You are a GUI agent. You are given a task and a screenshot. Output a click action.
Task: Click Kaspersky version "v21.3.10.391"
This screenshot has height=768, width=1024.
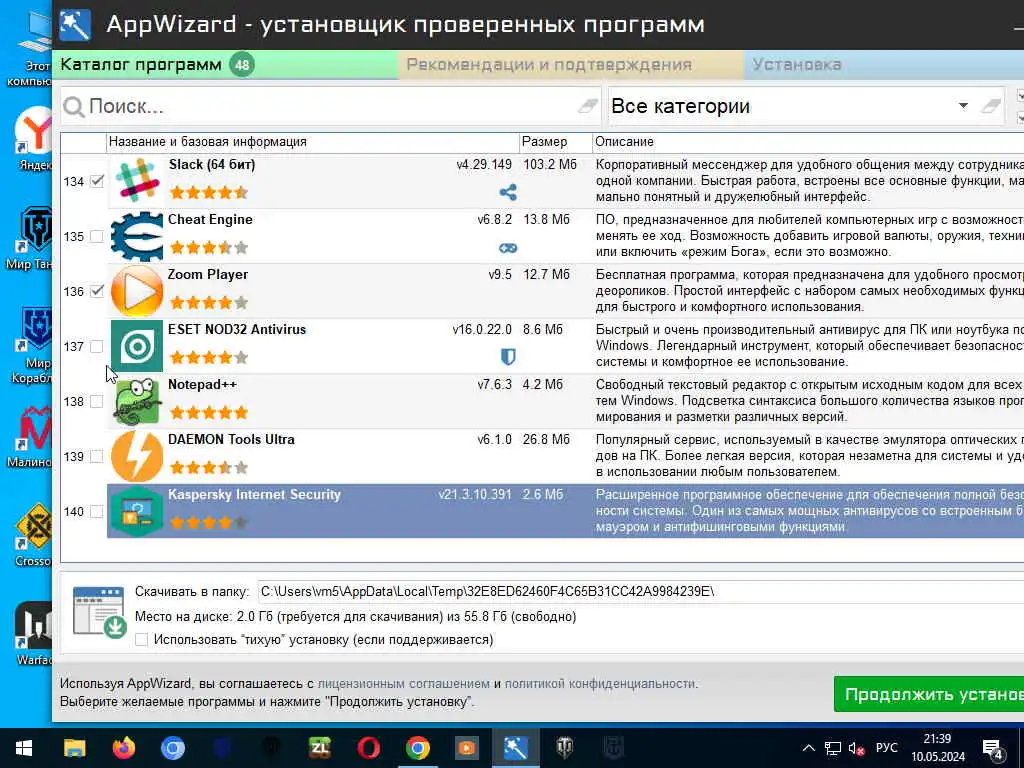pos(475,494)
